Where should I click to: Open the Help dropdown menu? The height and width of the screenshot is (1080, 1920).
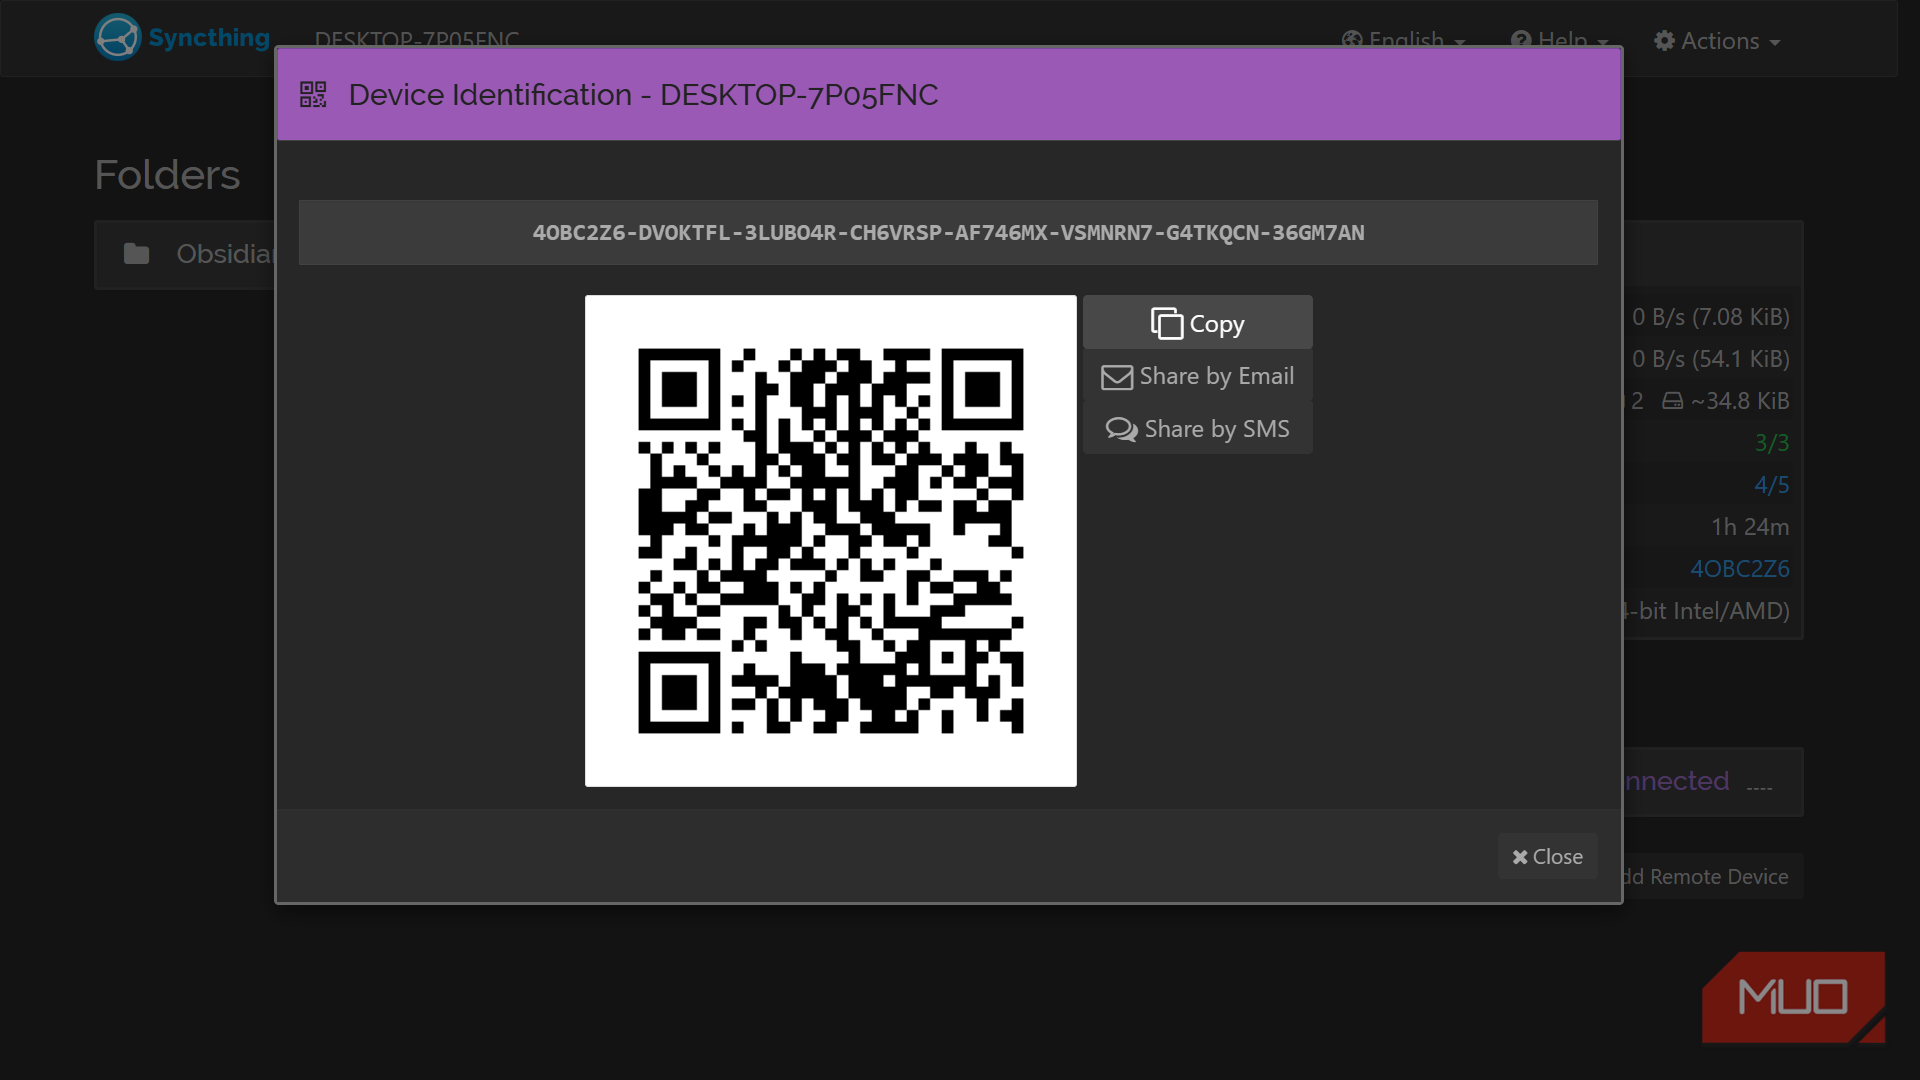[1559, 41]
